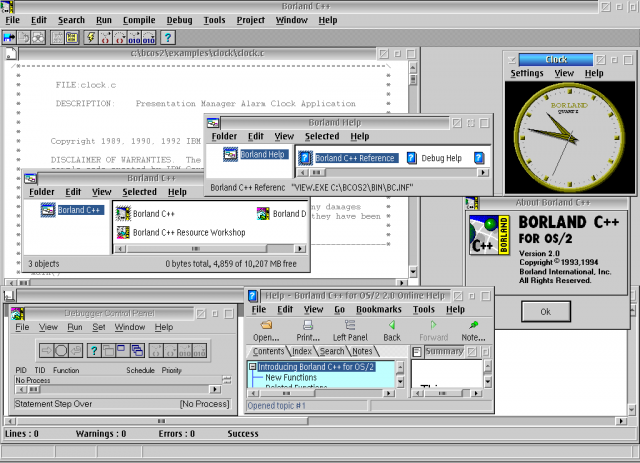Collapse the Introducing Borland C++ for OS/2 topic

pyautogui.click(x=253, y=367)
